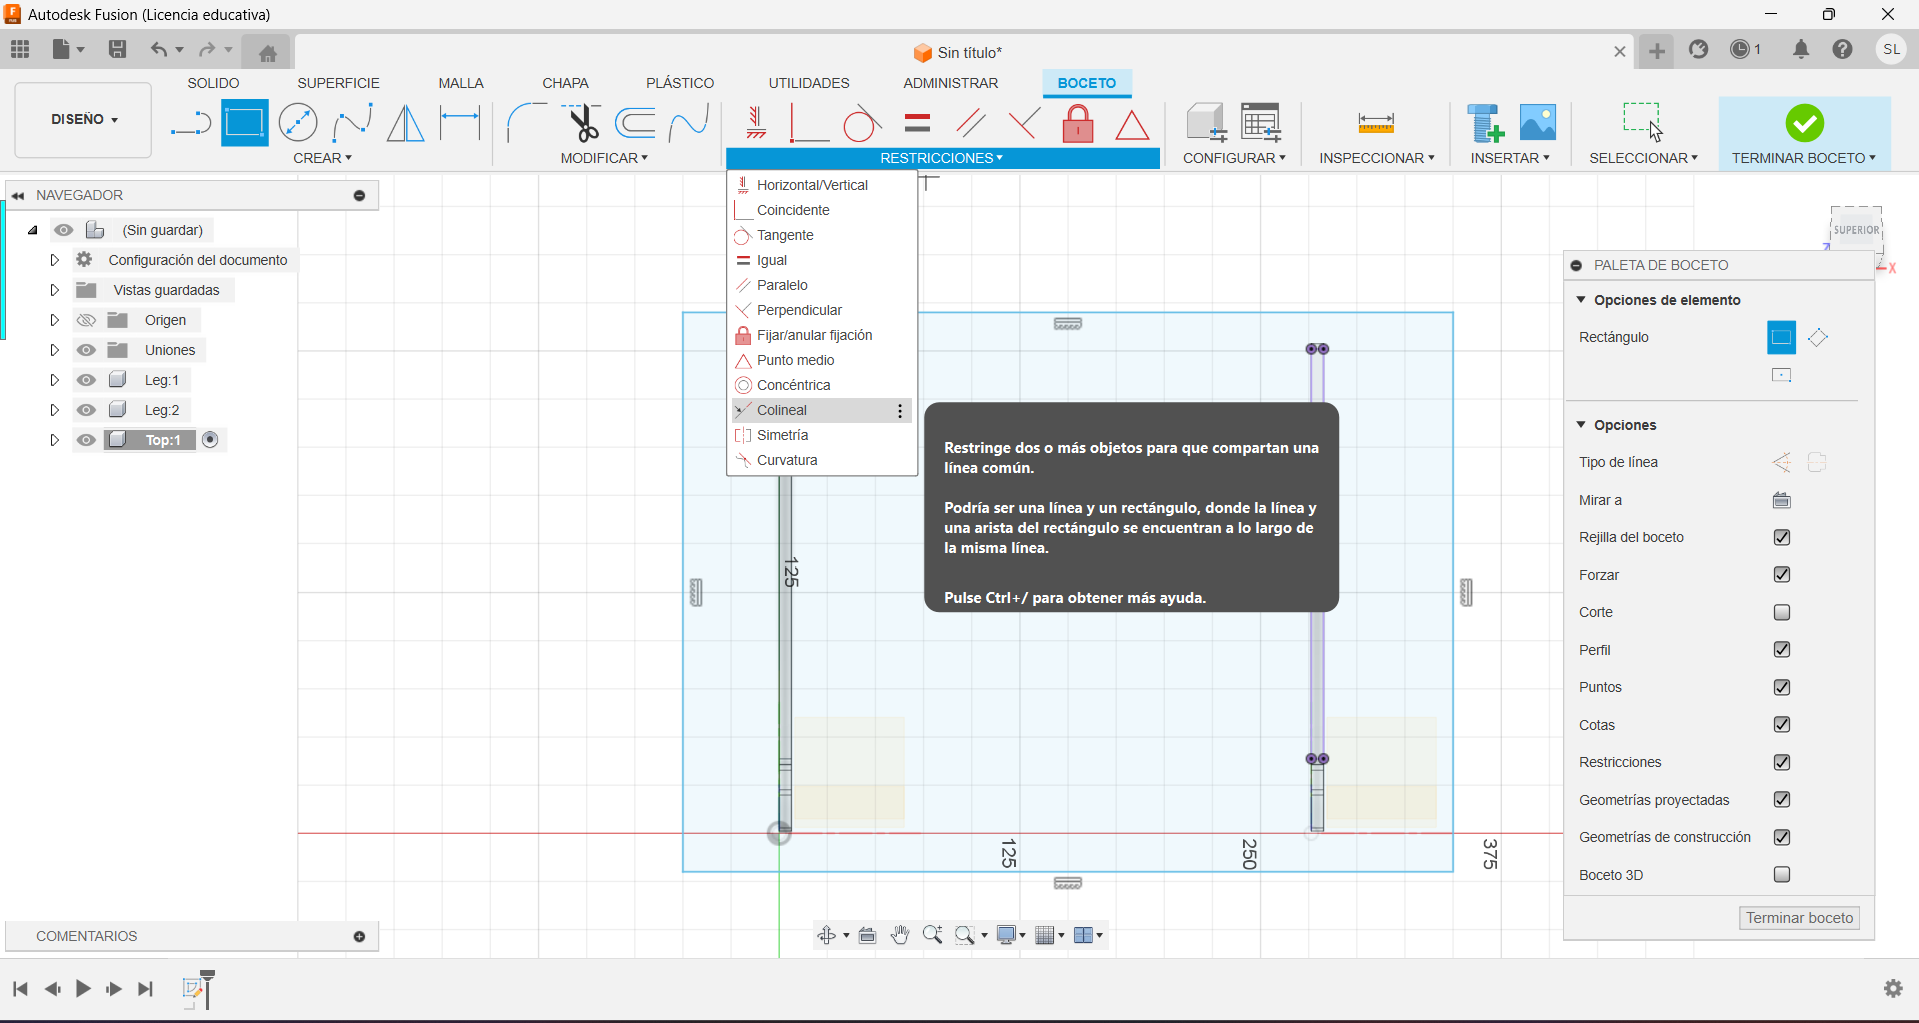Expand the Uniones tree node
This screenshot has height=1023, width=1919.
click(55, 350)
